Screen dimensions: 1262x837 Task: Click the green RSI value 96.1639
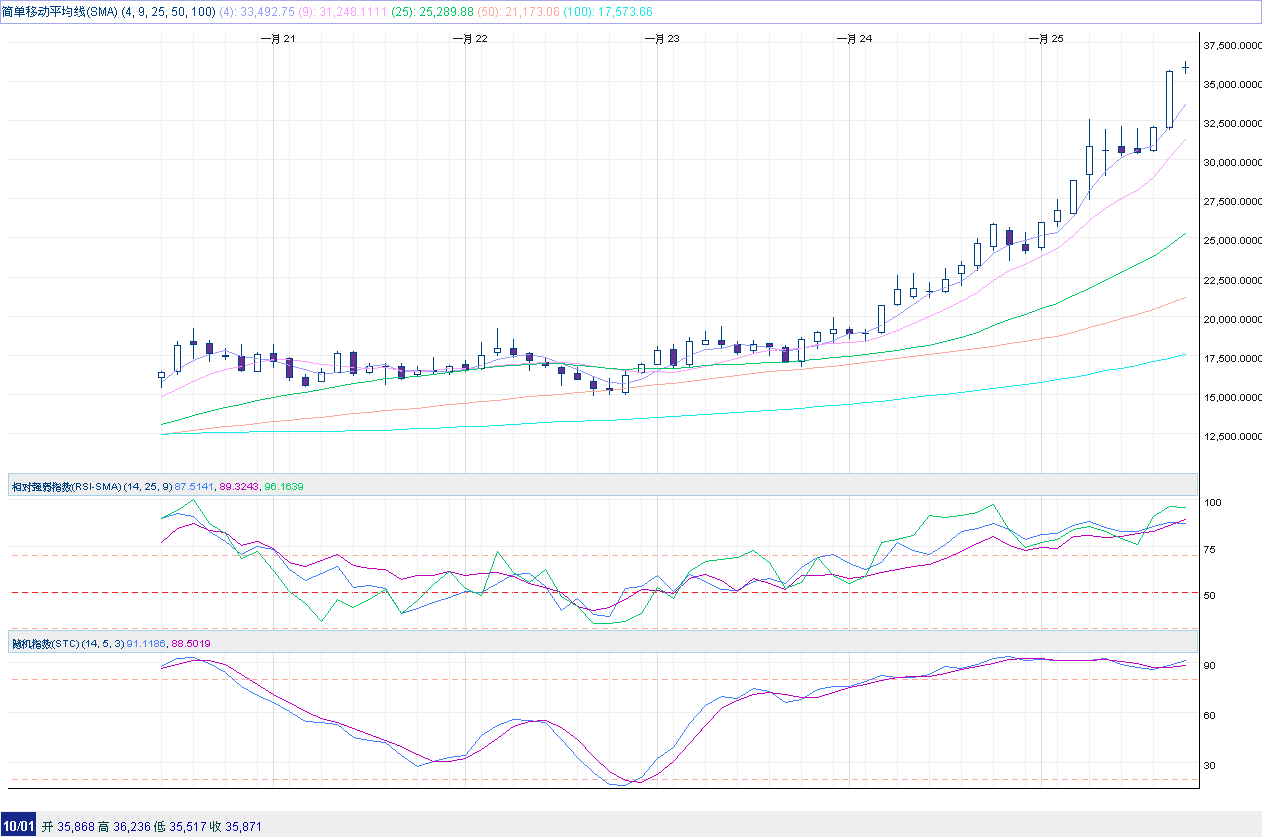[x=284, y=486]
